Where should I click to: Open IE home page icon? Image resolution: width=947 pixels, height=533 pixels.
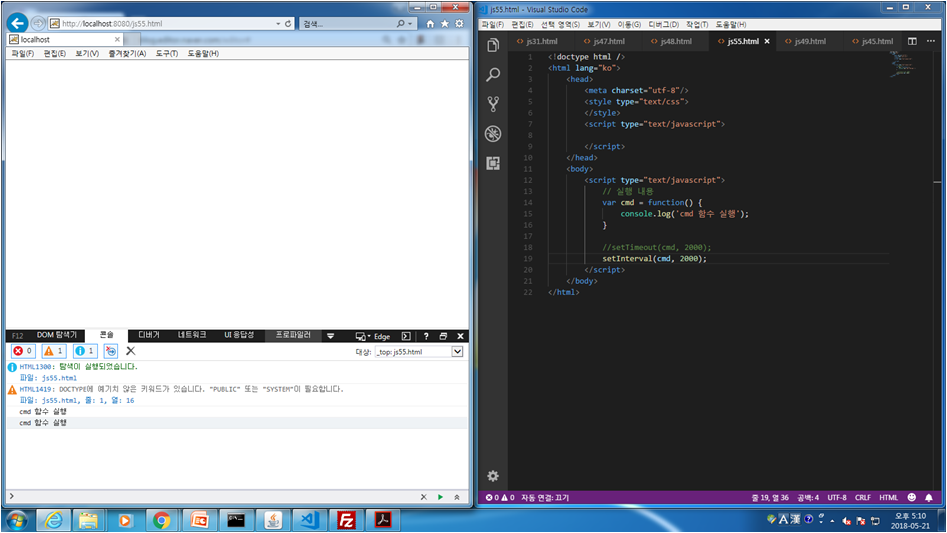point(430,24)
